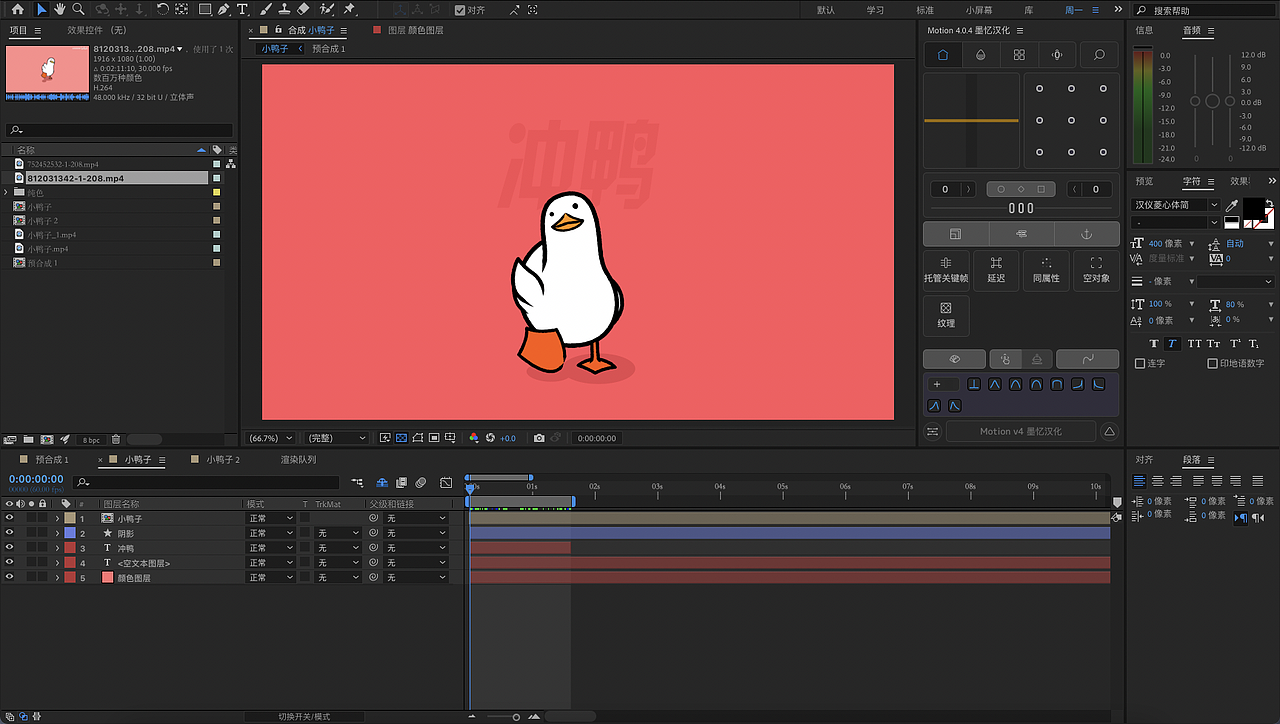Select the Pen tool
This screenshot has width=1280, height=724.
(223, 9)
